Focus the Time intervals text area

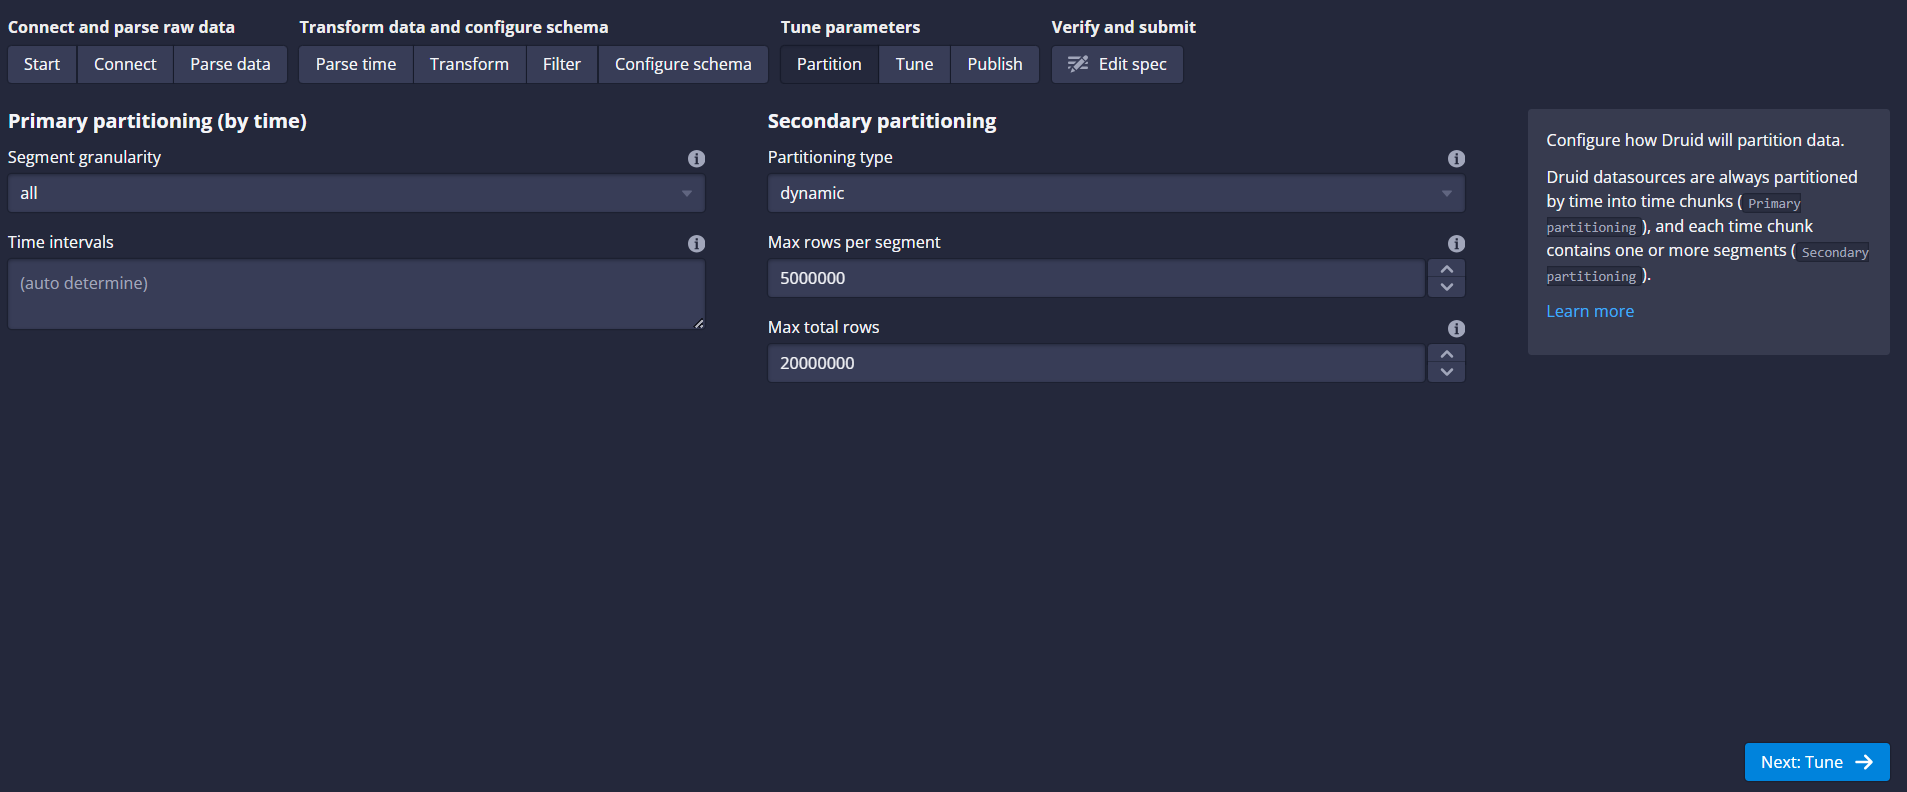coord(356,294)
